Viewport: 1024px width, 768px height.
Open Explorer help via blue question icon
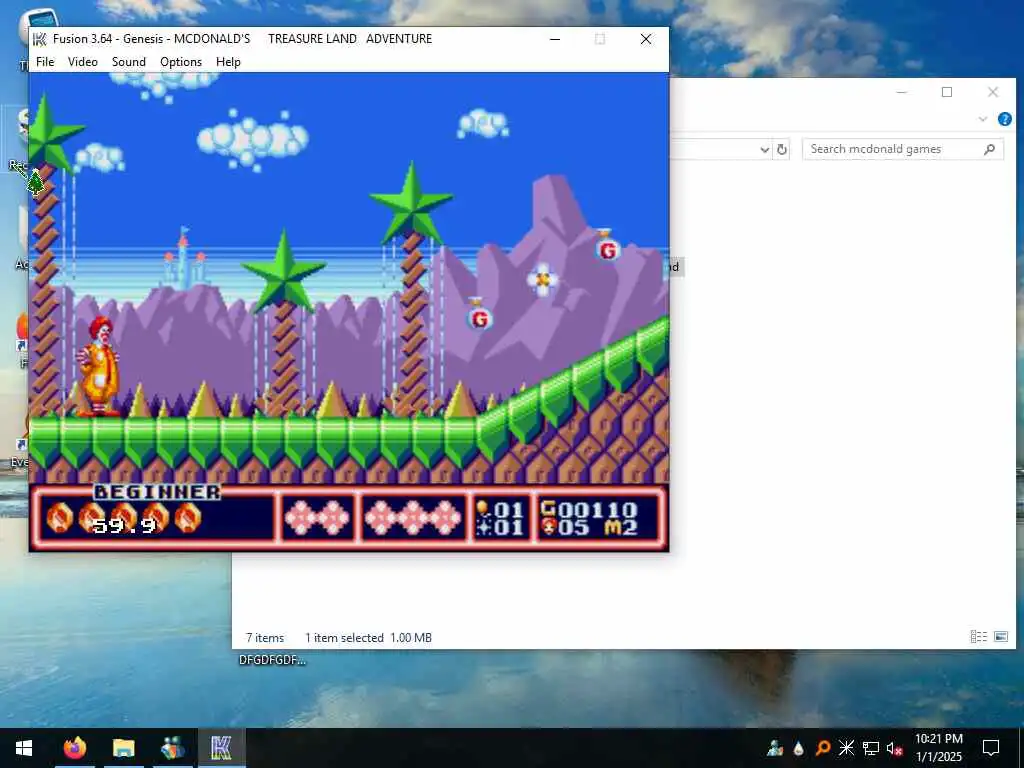tap(1004, 119)
